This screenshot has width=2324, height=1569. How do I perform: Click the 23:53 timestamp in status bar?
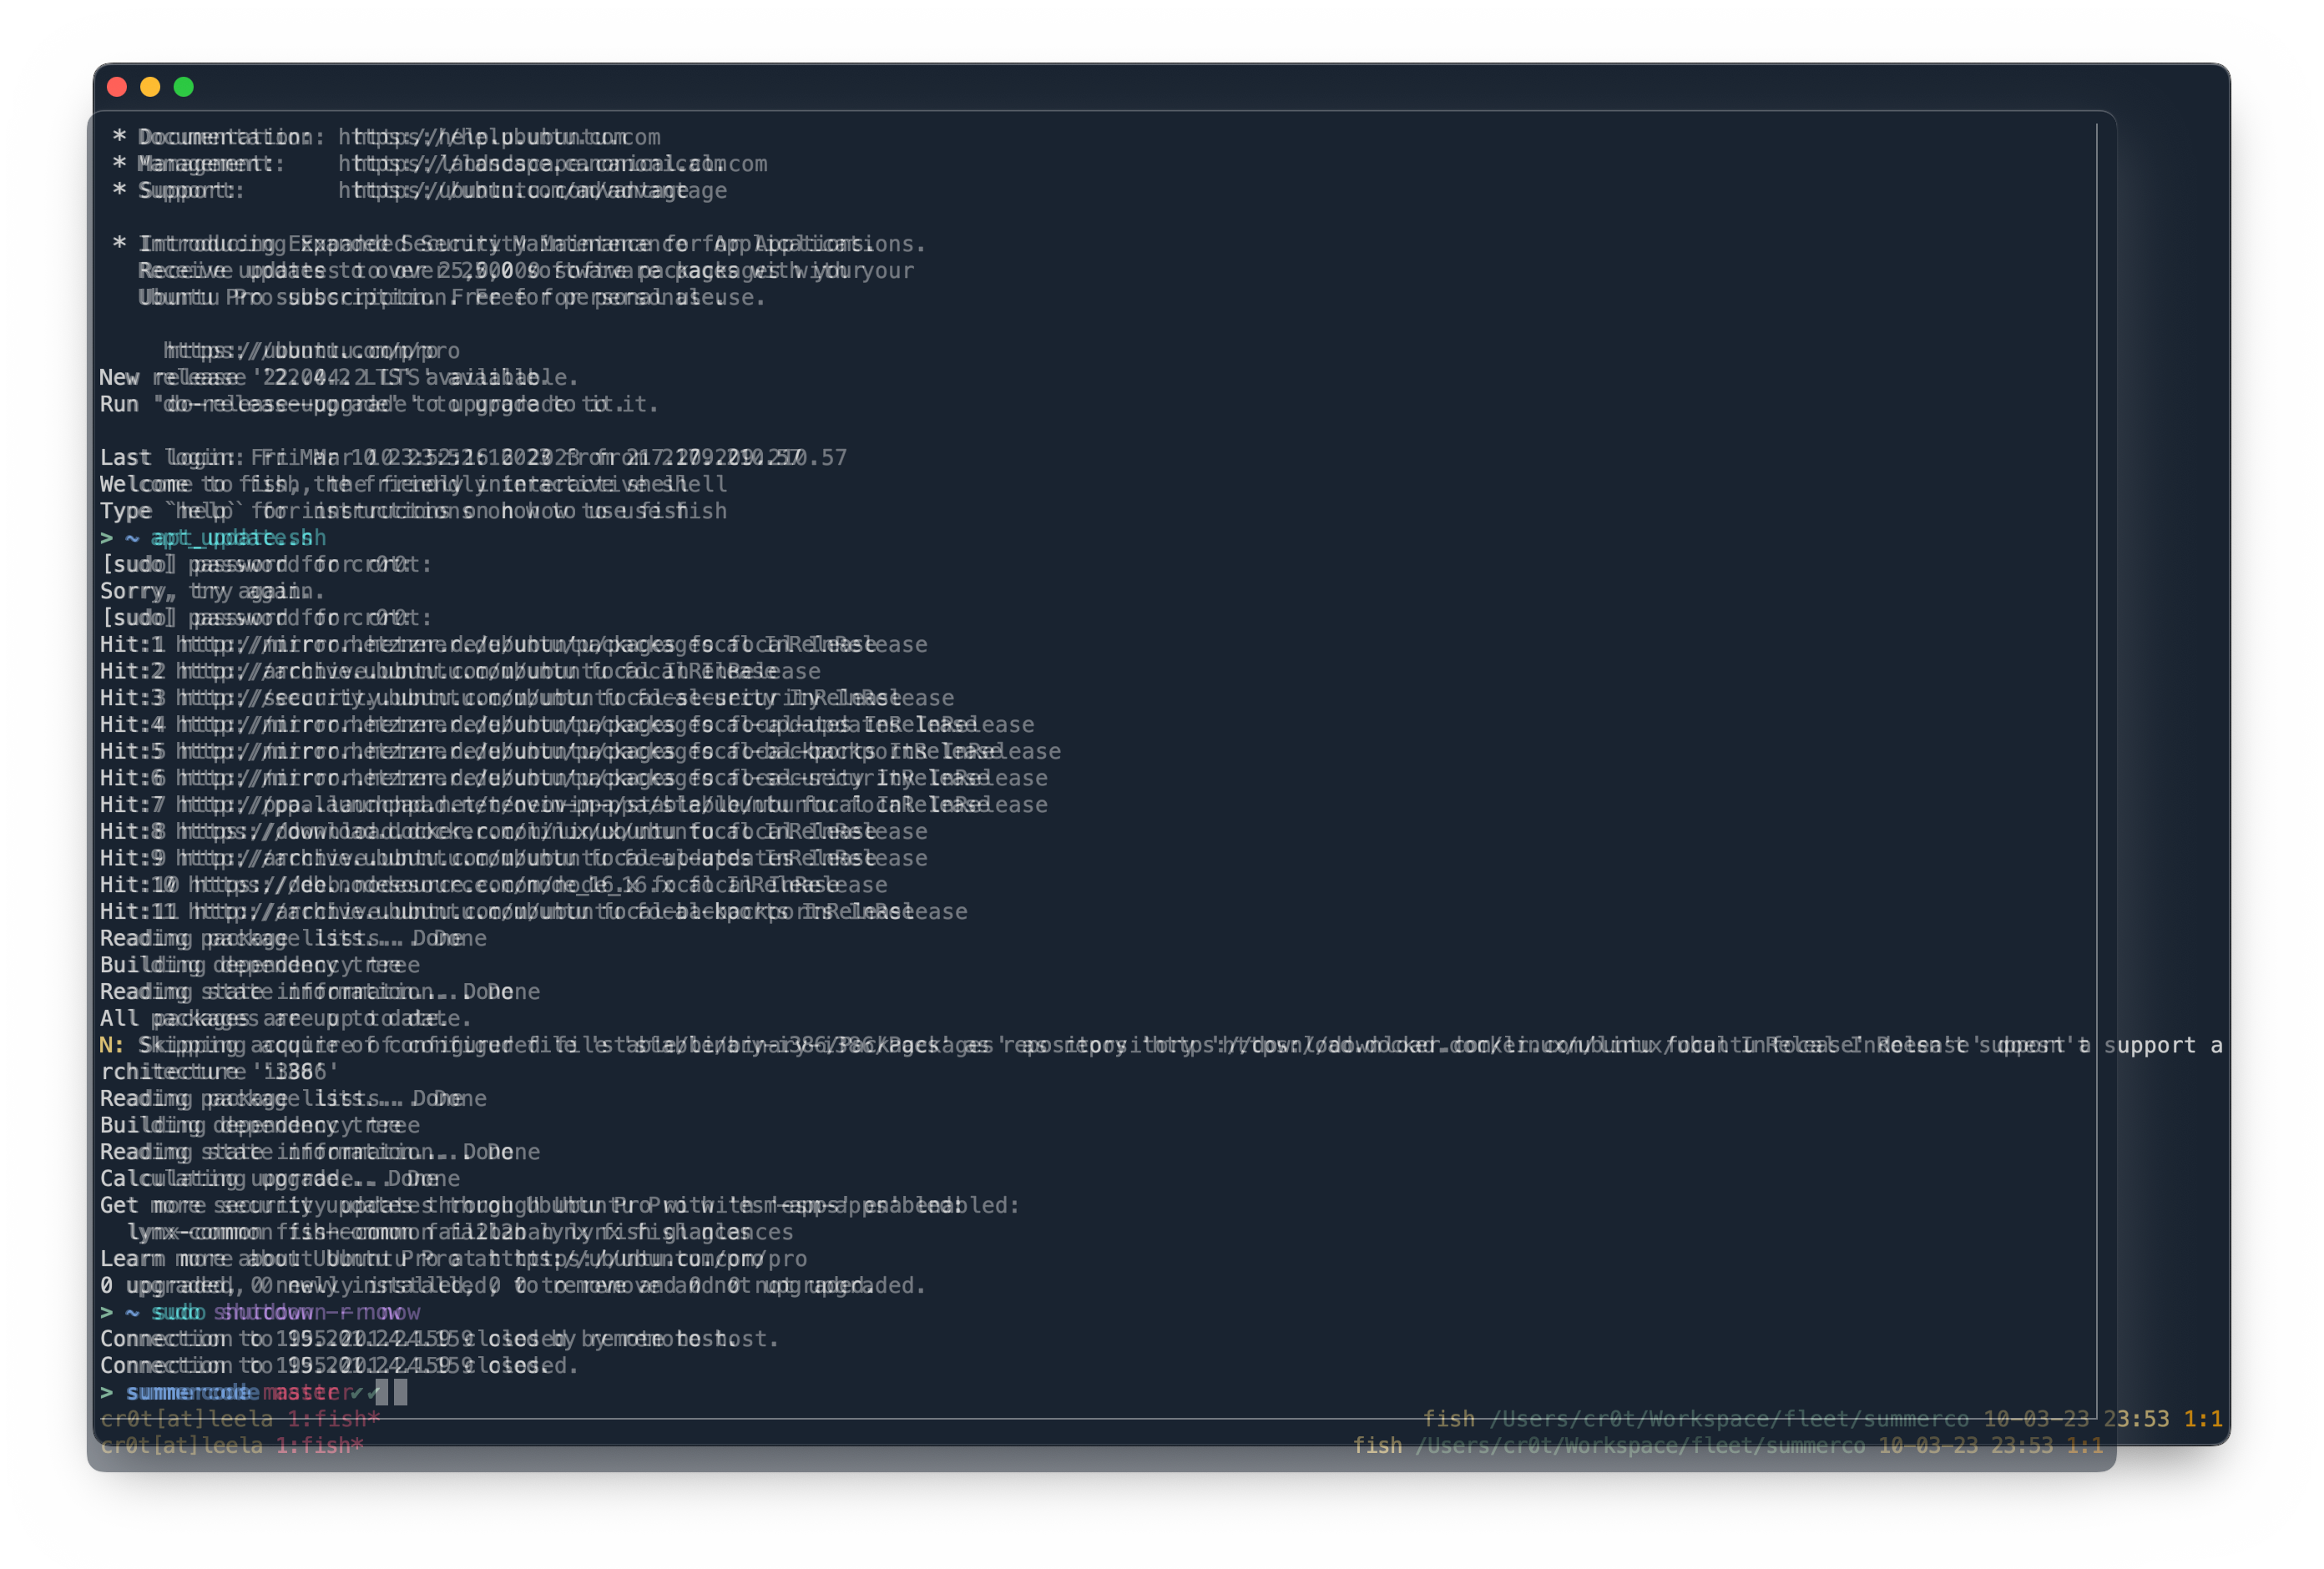click(x=2138, y=1418)
